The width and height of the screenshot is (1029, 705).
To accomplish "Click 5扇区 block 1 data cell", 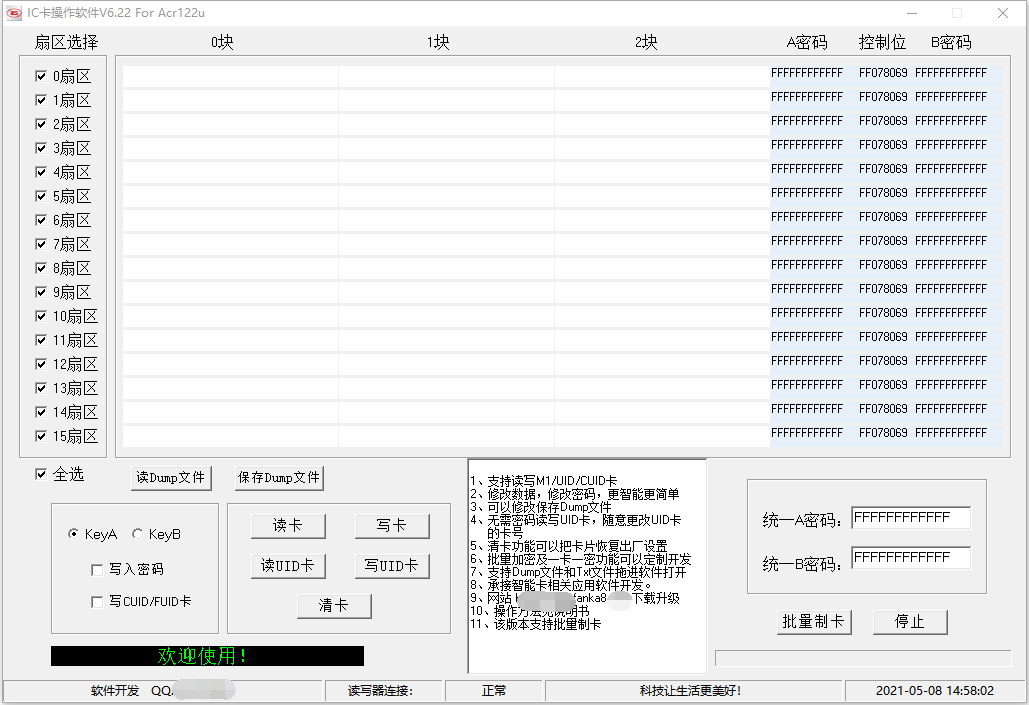I will click(446, 196).
